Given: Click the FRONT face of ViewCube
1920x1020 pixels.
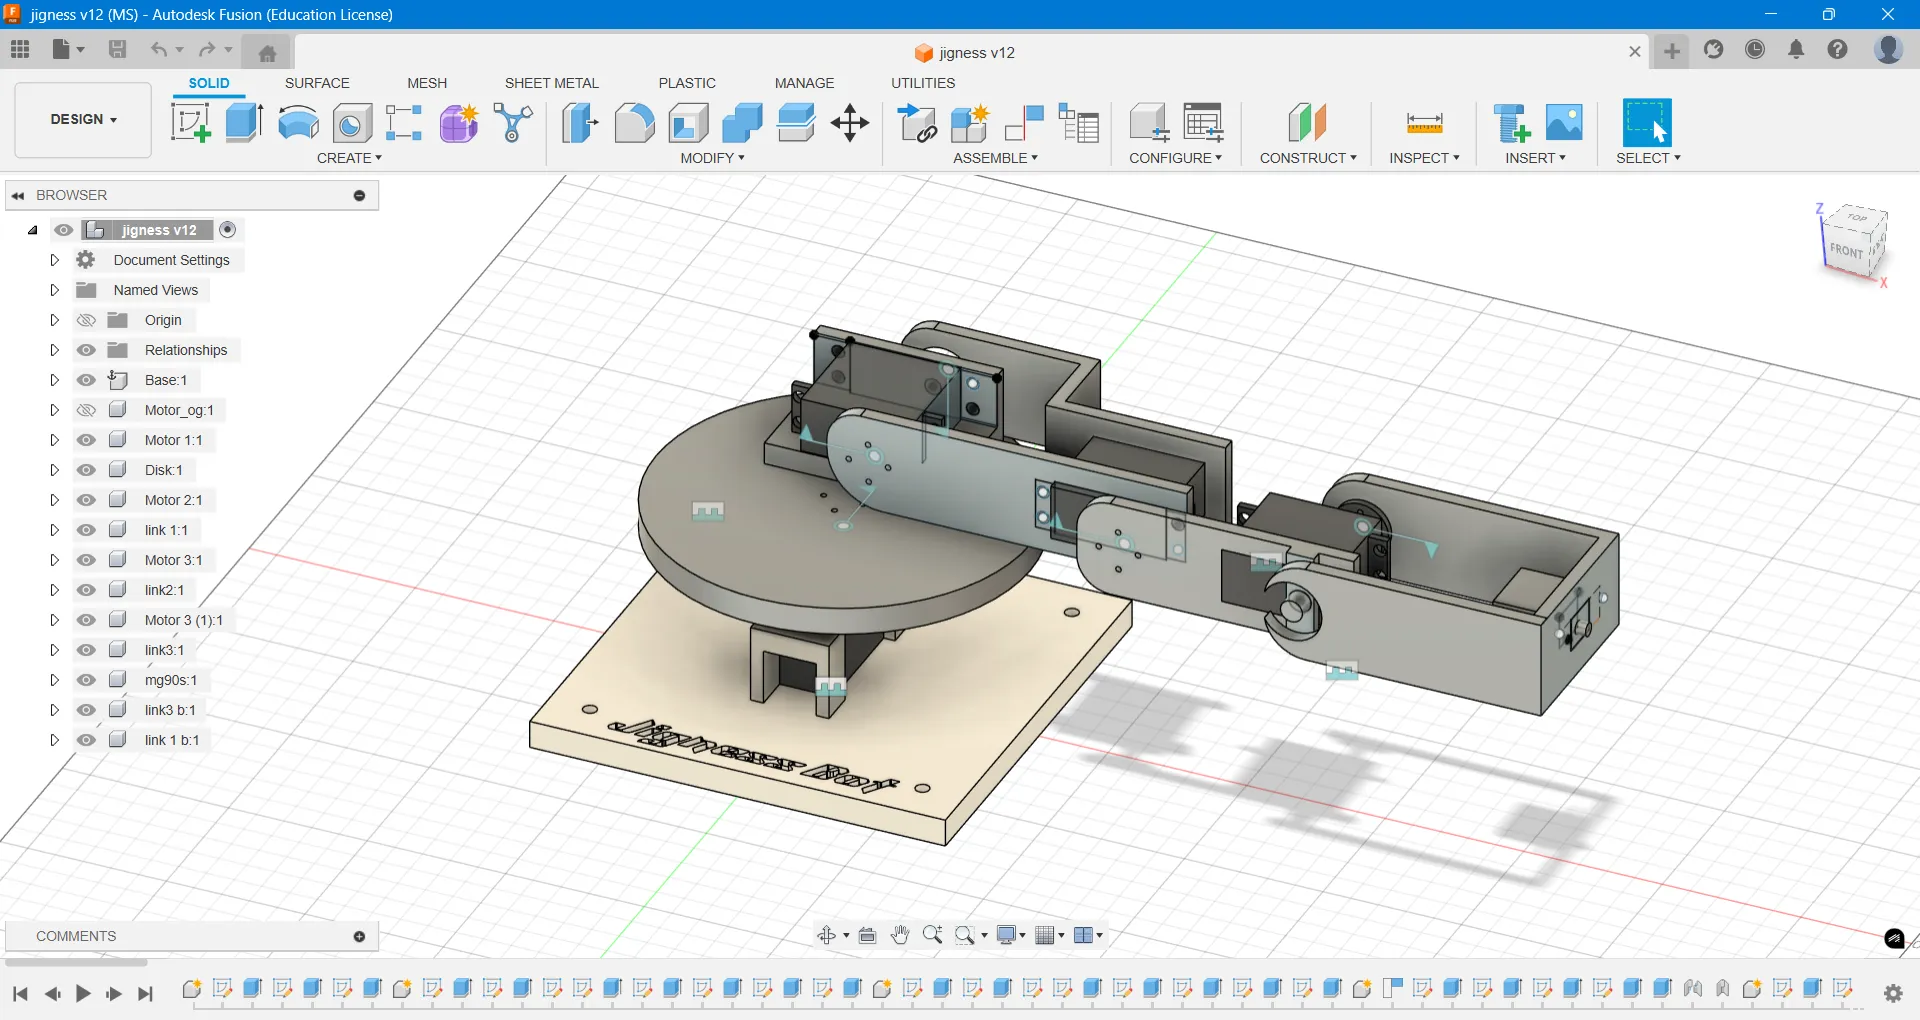Looking at the screenshot, I should (x=1846, y=251).
